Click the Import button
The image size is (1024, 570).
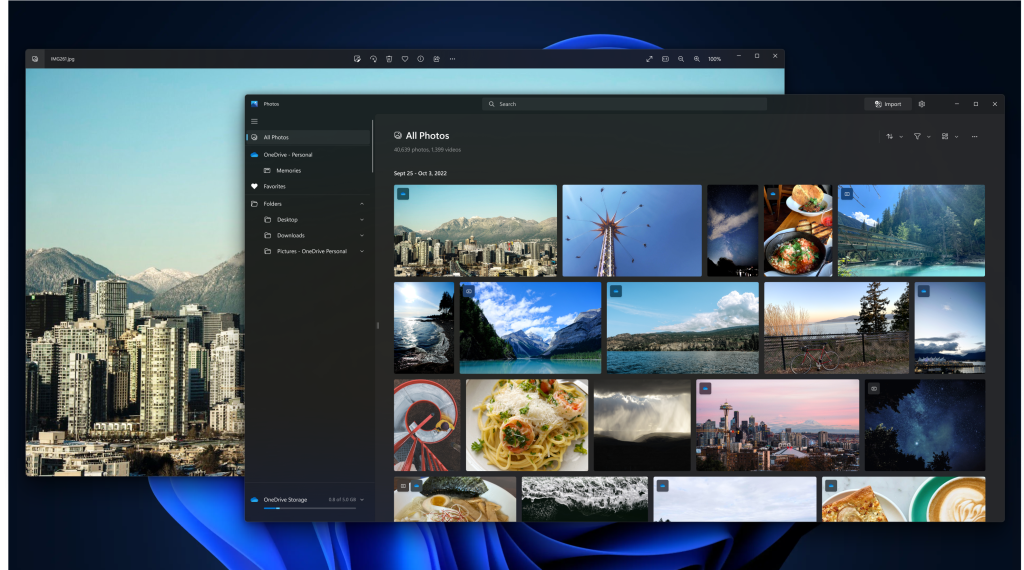pyautogui.click(x=888, y=104)
